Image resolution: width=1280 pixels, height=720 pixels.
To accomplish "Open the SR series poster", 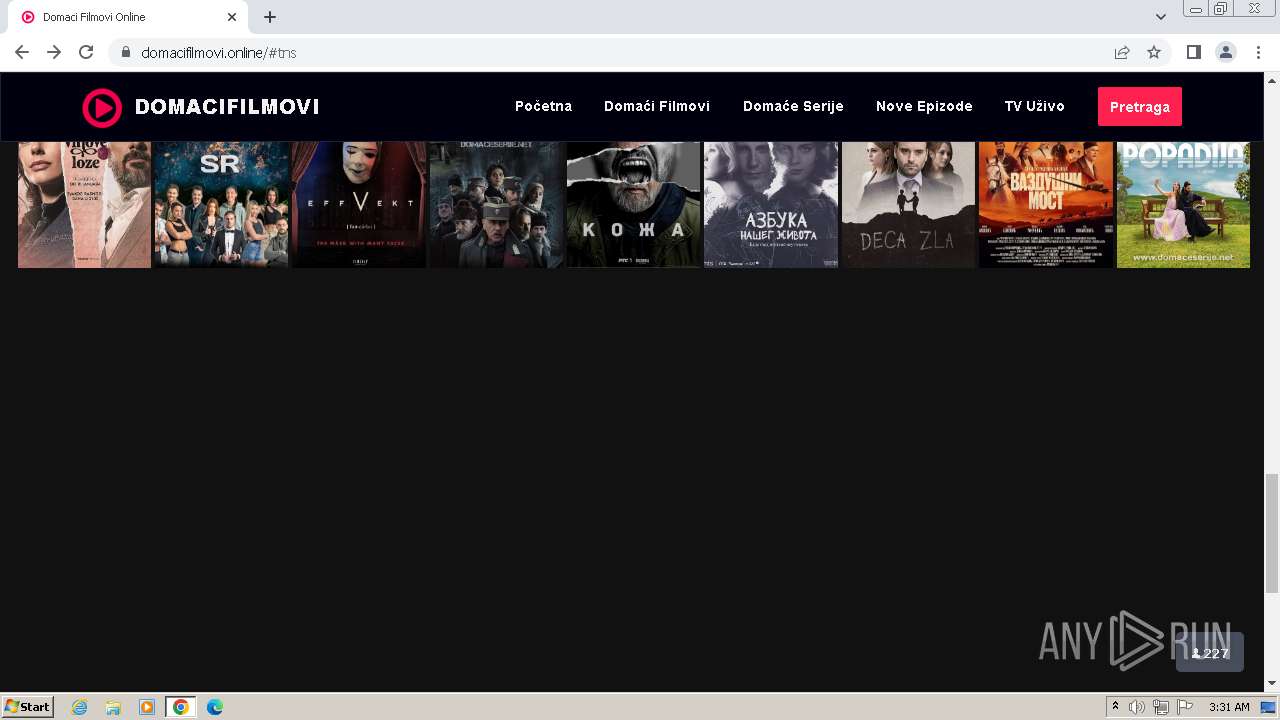I will tap(221, 204).
